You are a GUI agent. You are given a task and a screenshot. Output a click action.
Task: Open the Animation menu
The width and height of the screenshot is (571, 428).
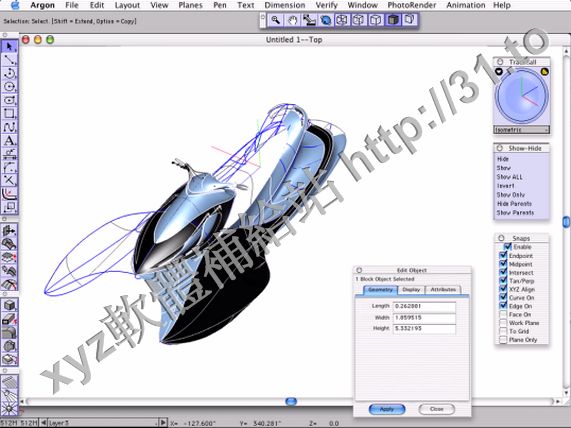click(x=466, y=5)
